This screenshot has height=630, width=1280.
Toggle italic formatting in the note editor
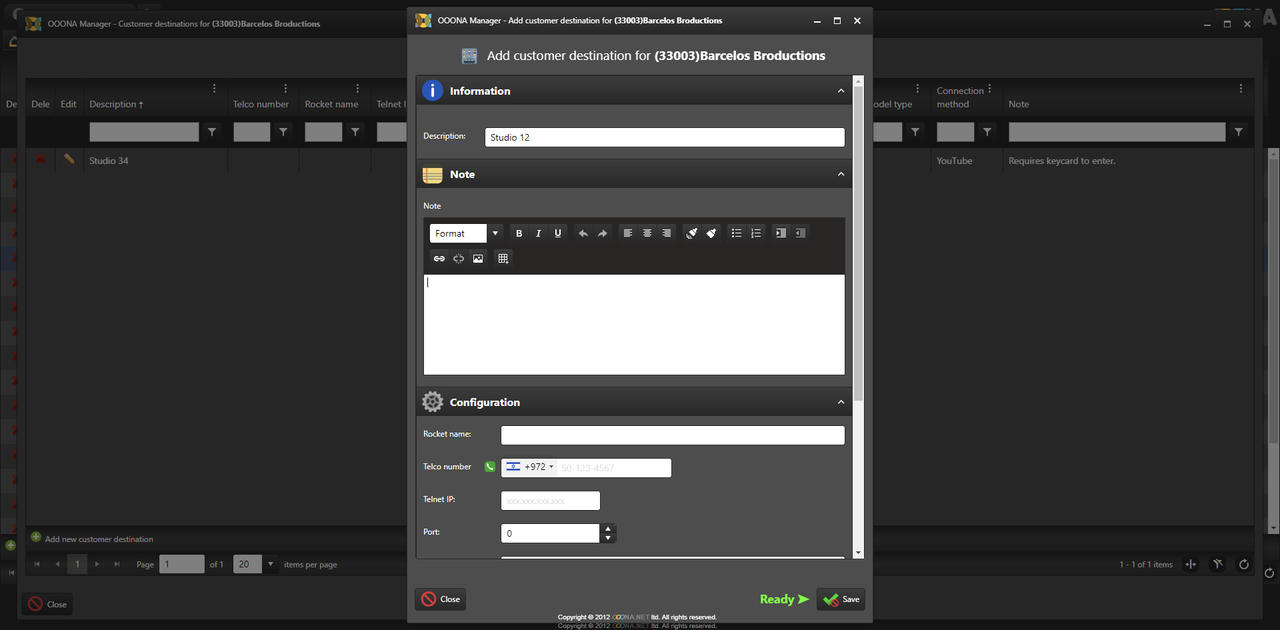click(x=538, y=233)
